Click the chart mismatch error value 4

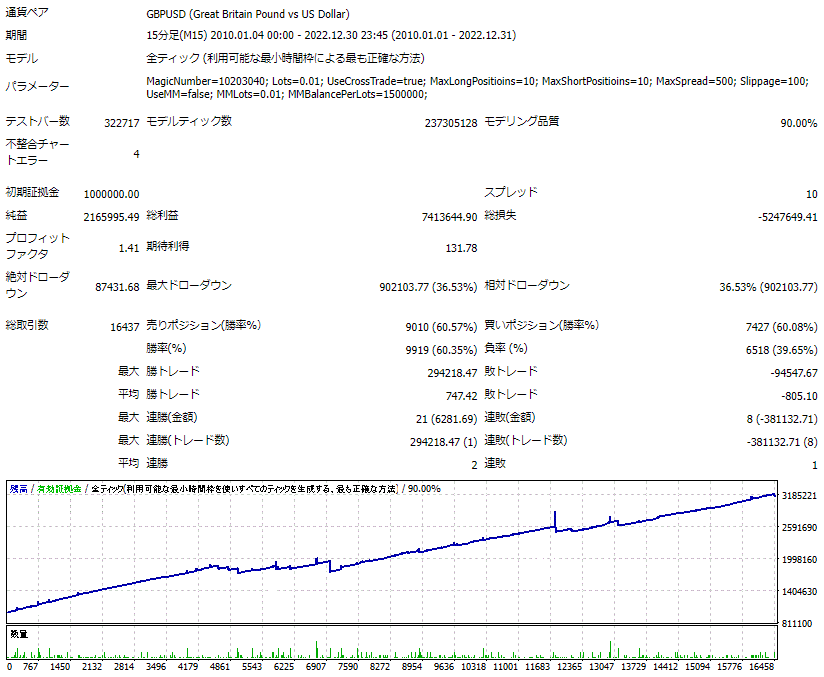(x=137, y=154)
